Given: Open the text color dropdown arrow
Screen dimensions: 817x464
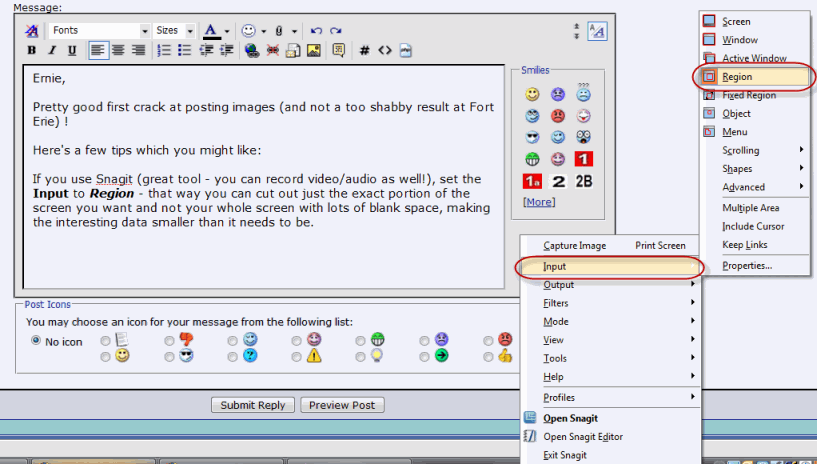Looking at the screenshot, I should [227, 31].
